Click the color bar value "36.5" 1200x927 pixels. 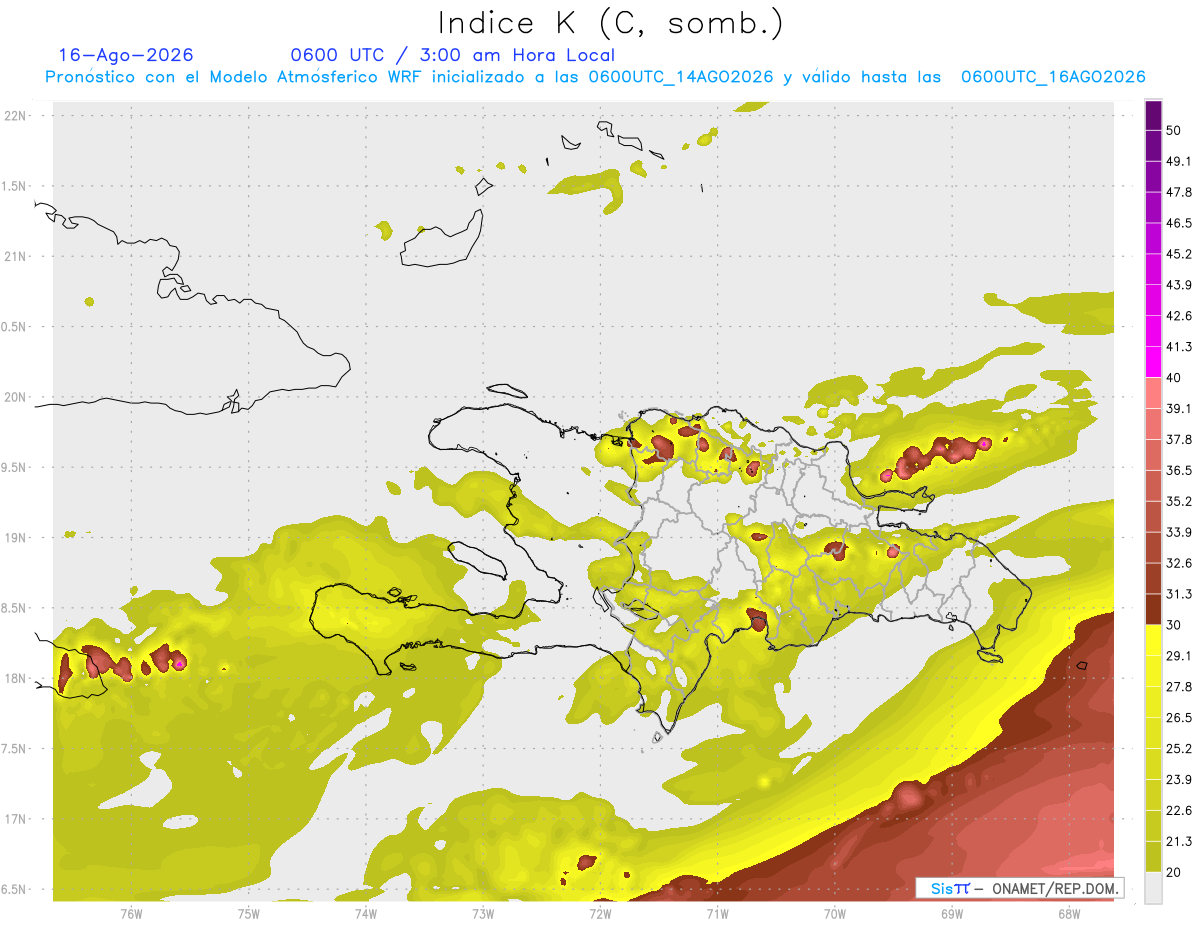[x=1179, y=470]
